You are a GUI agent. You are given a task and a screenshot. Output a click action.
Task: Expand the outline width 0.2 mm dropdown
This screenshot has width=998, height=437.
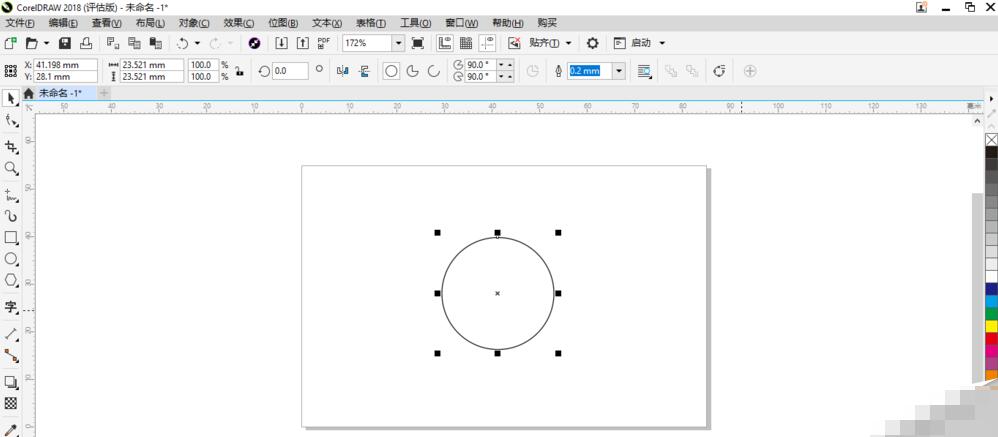coord(619,71)
